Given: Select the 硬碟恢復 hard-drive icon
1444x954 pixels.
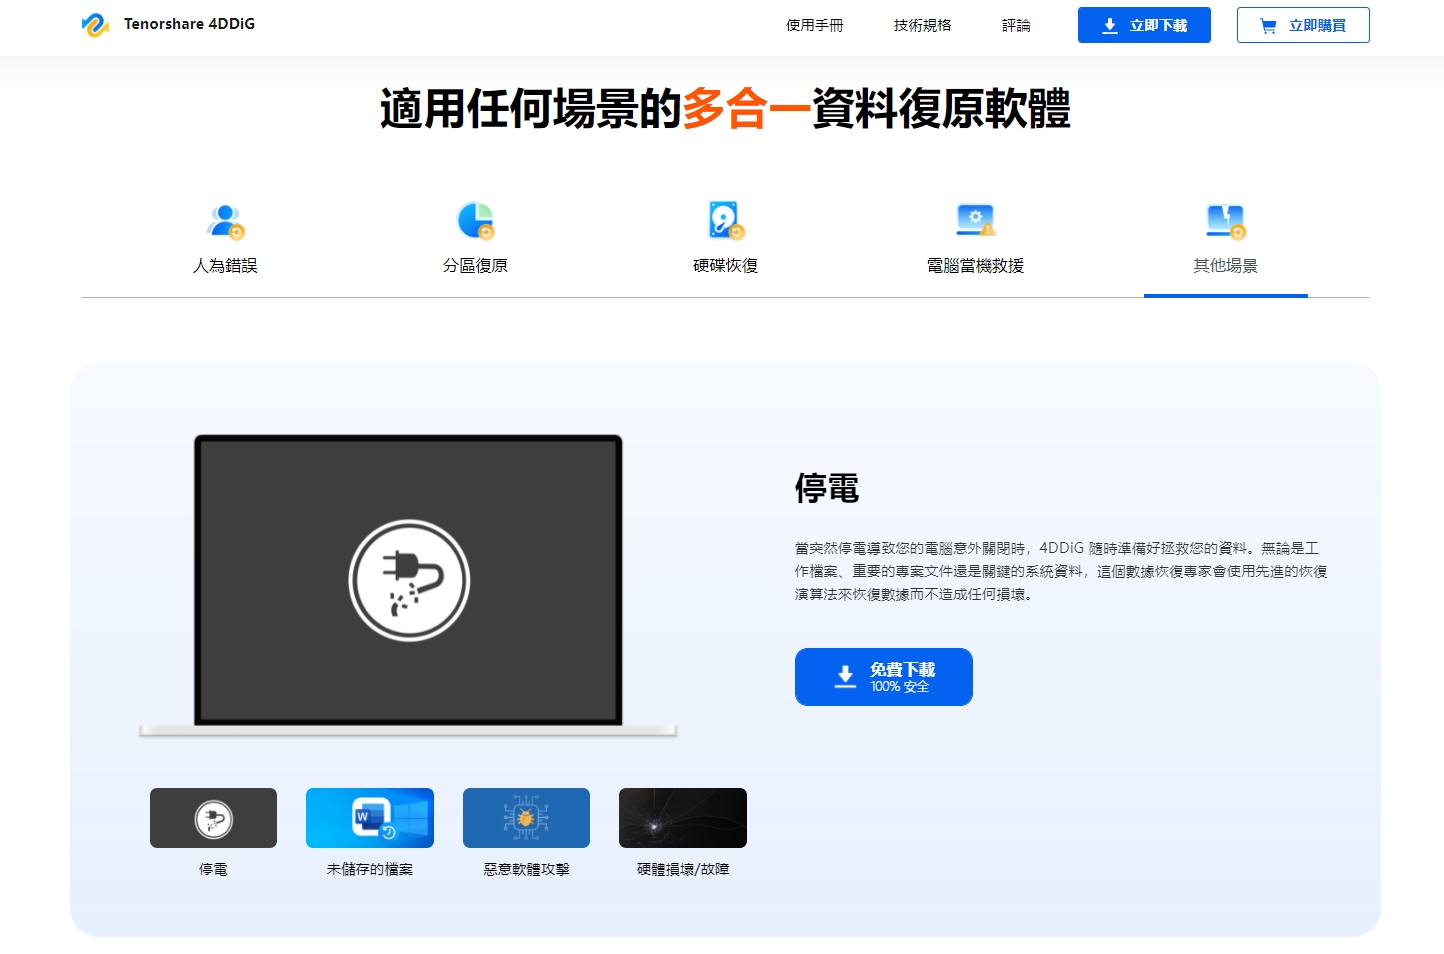Looking at the screenshot, I should pyautogui.click(x=725, y=220).
